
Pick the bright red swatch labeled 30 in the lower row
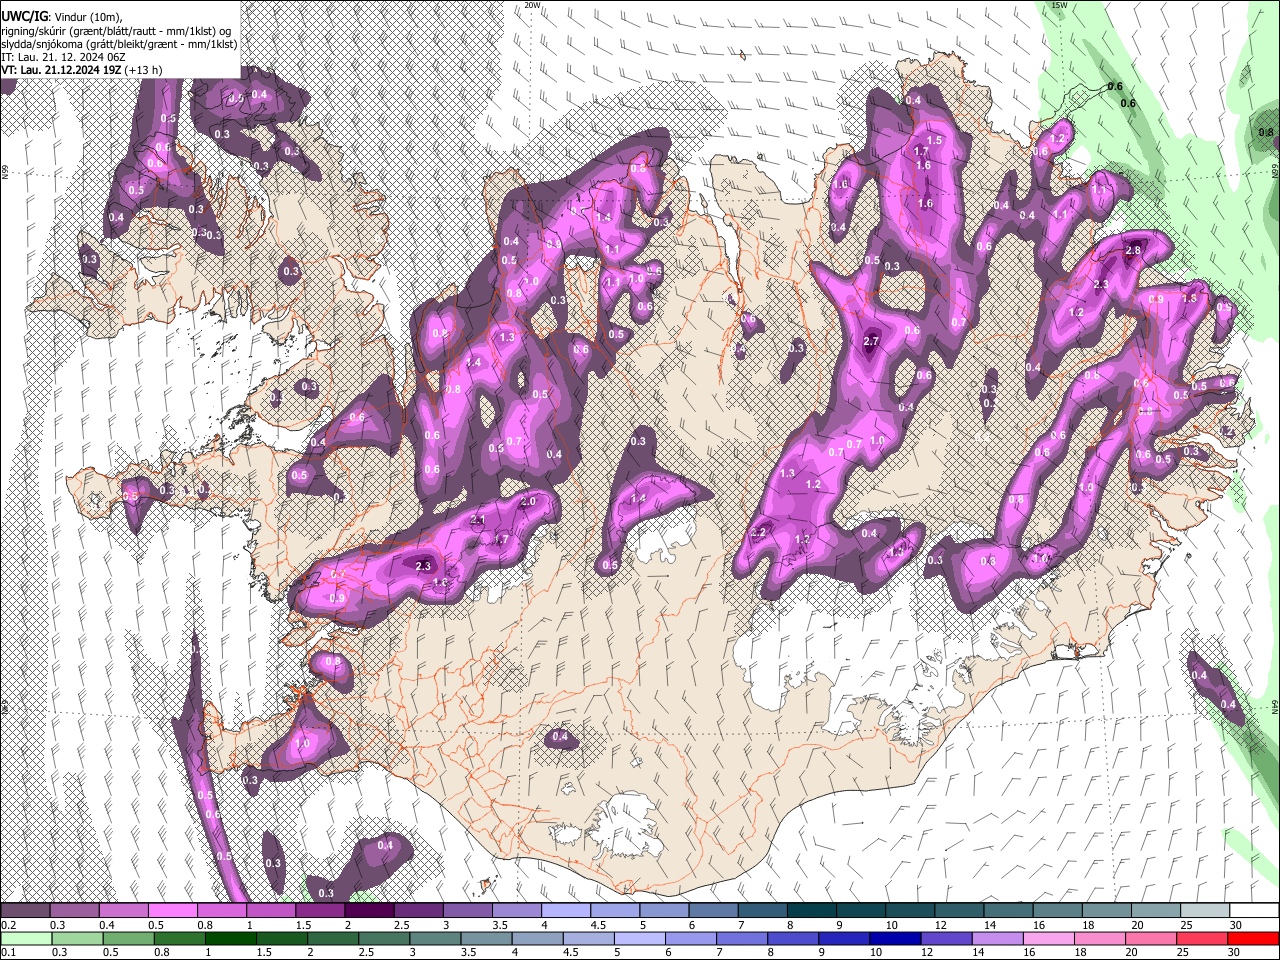pos(1253,938)
